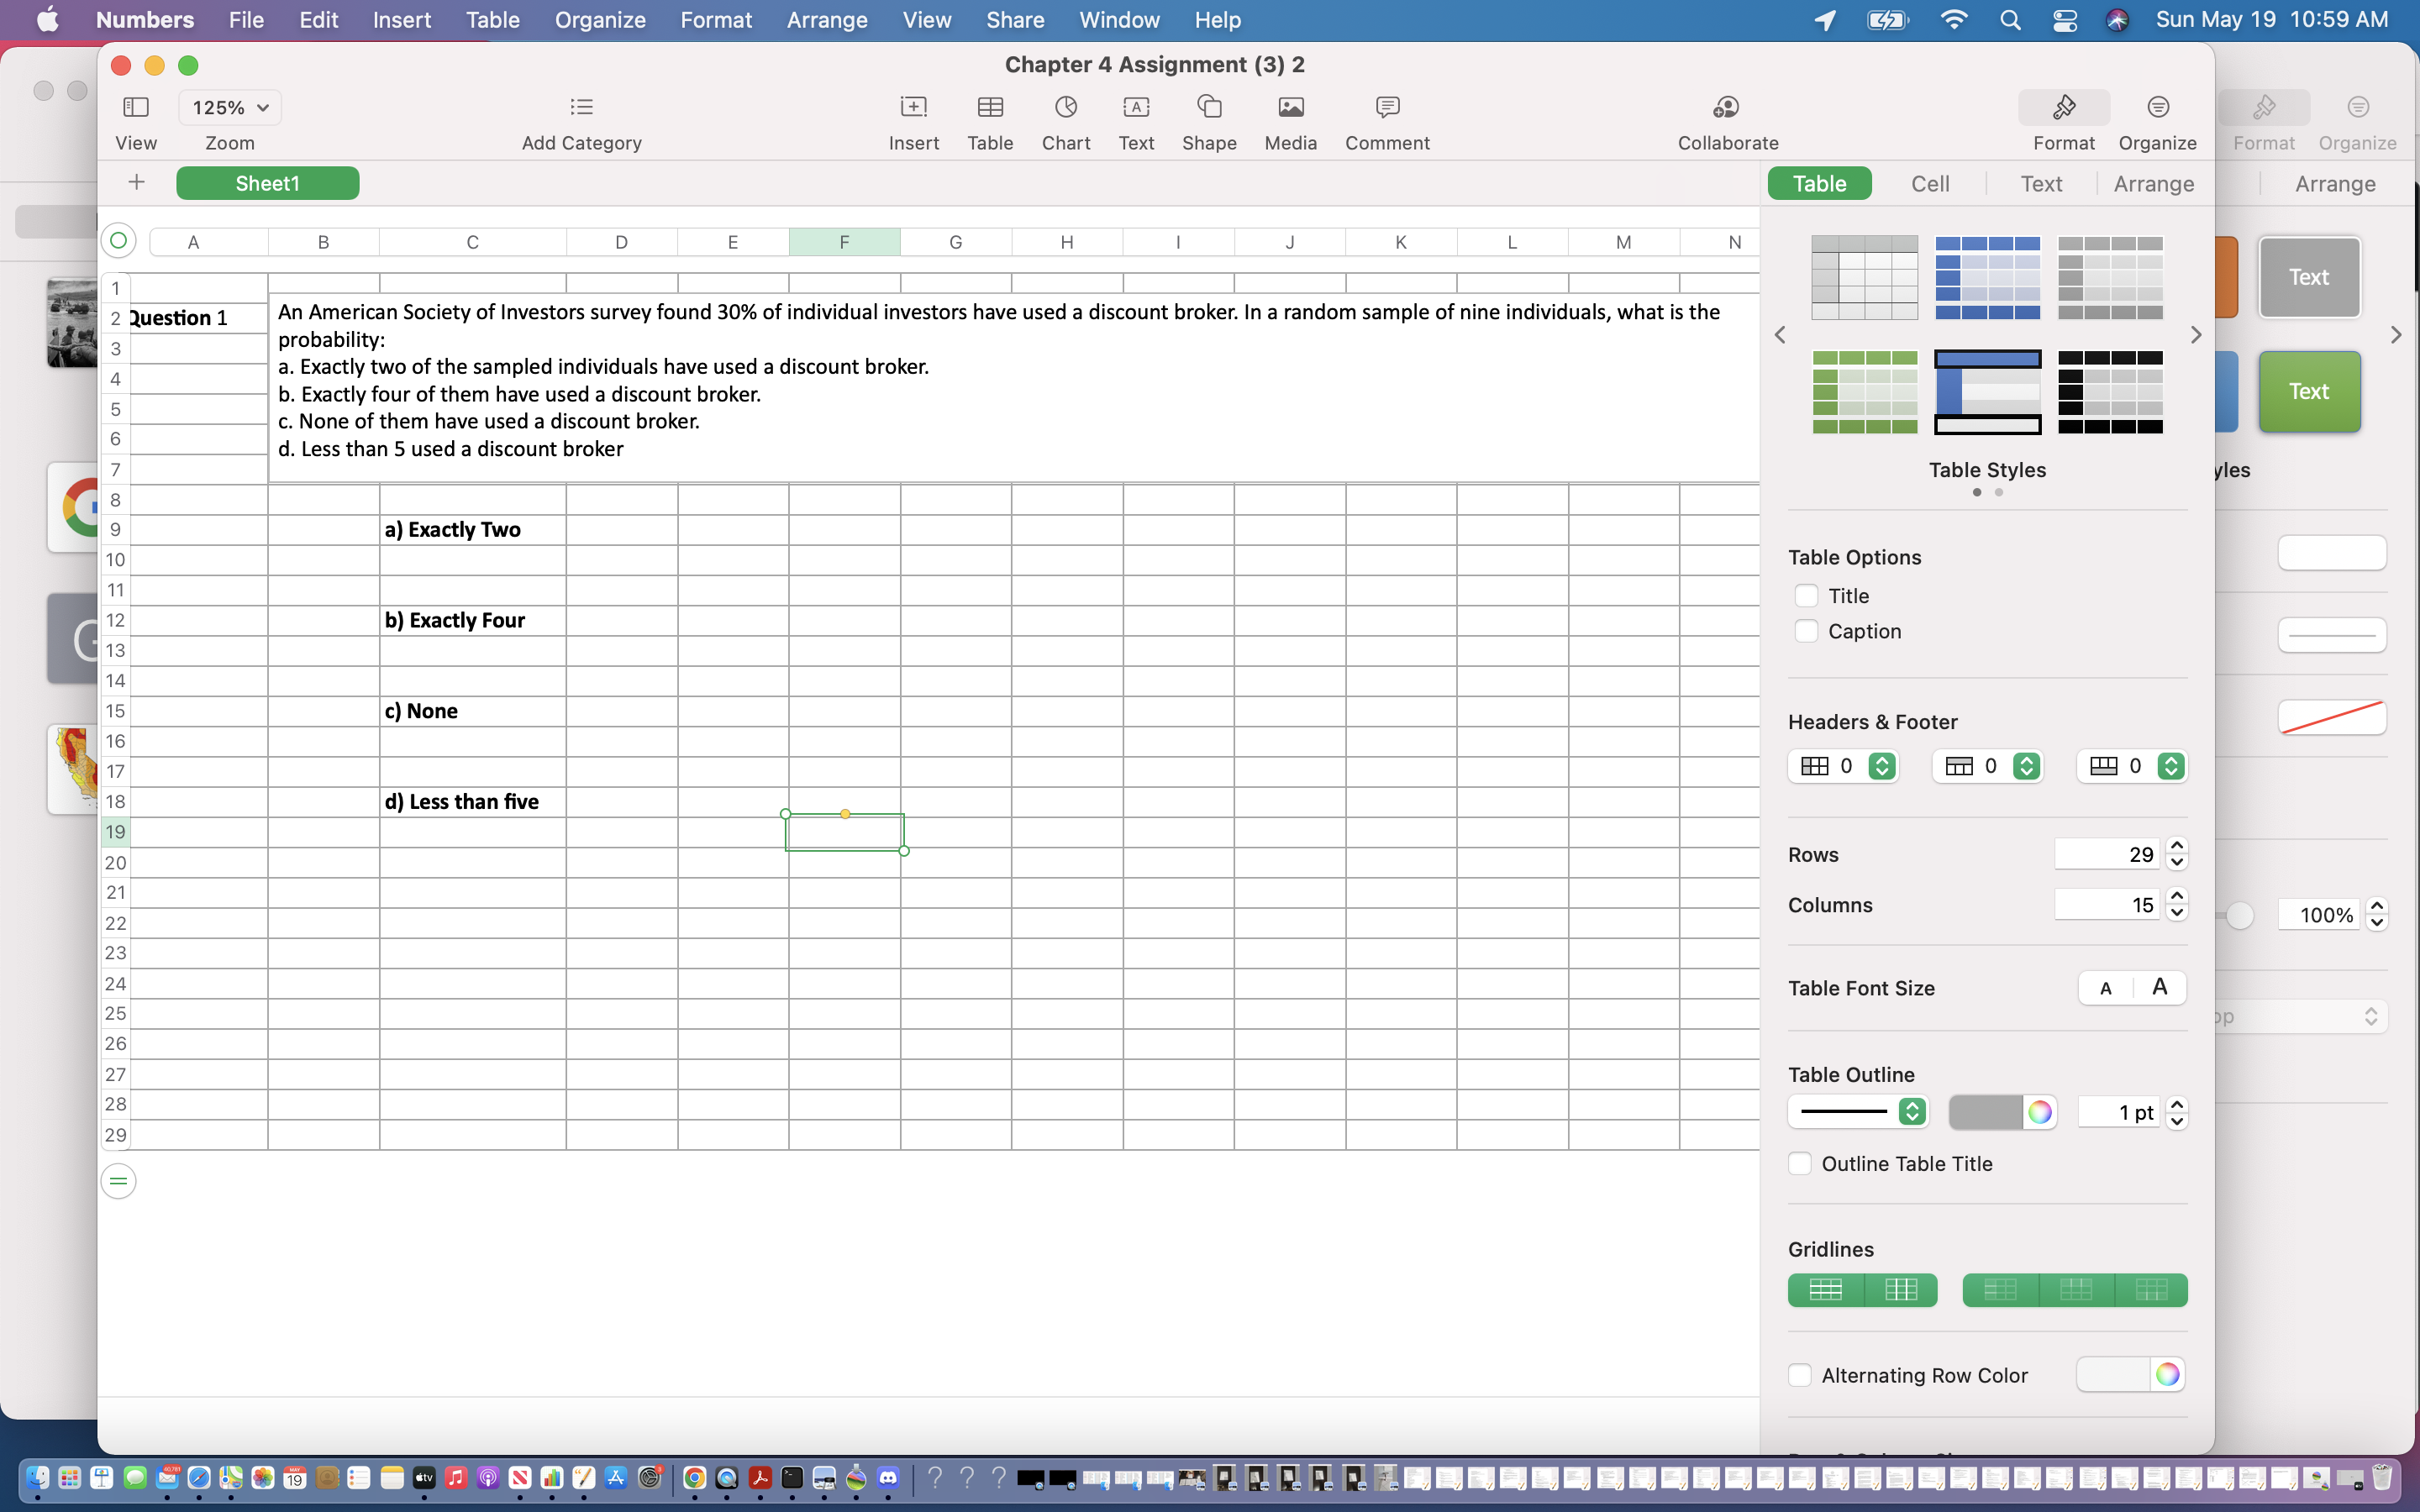Image resolution: width=2420 pixels, height=1512 pixels.
Task: Click the Collaborate icon in toolbar
Action: [1725, 108]
